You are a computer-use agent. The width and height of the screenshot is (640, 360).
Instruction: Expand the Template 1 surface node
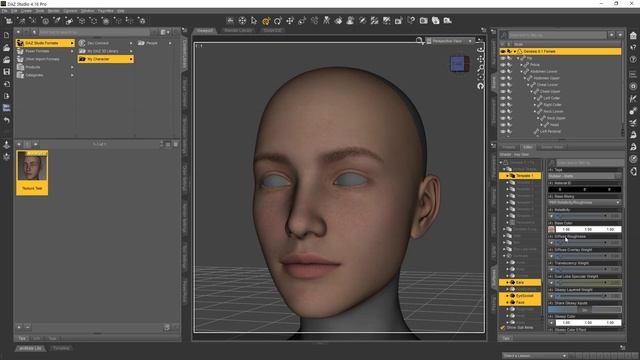pyautogui.click(x=508, y=176)
